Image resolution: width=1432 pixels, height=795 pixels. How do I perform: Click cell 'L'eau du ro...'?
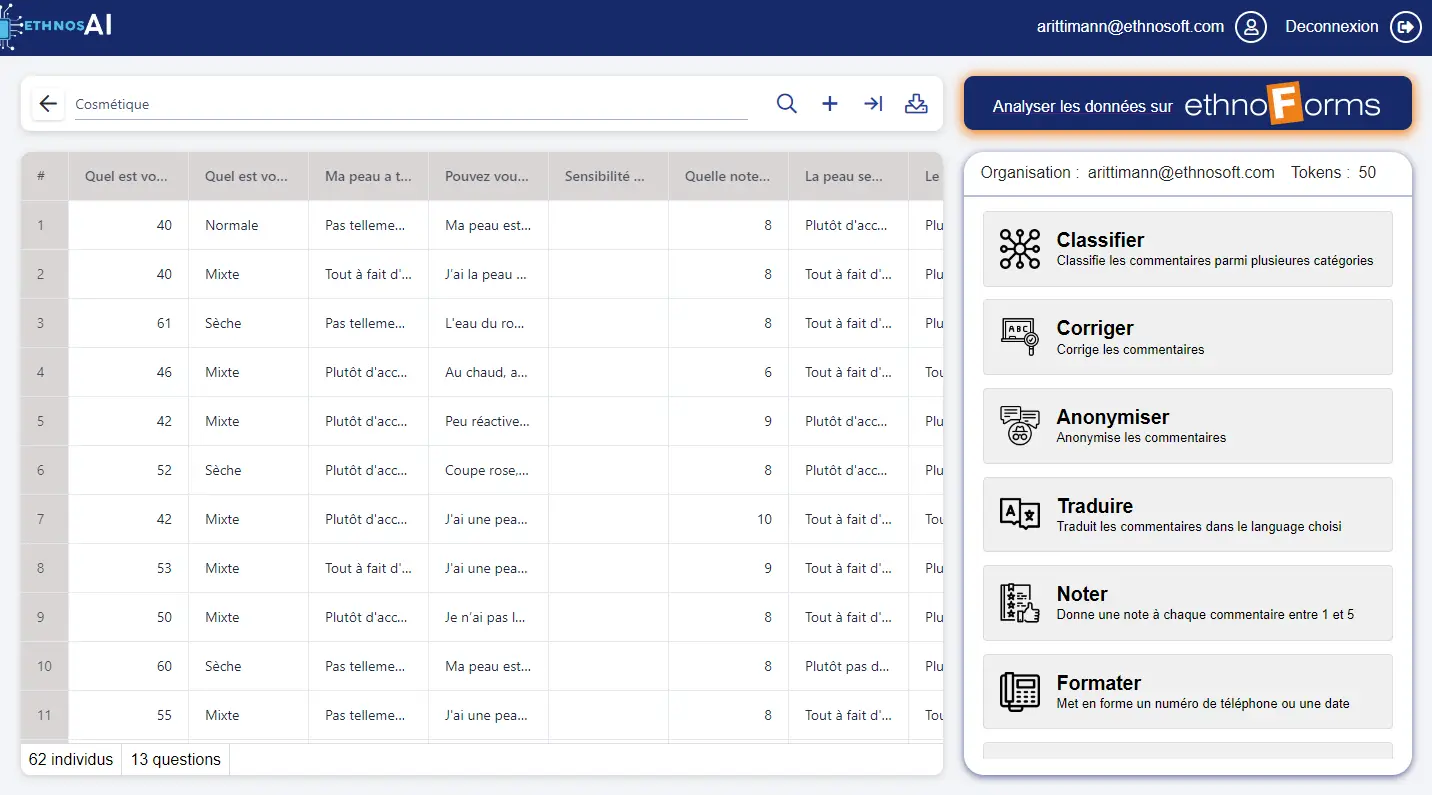488,323
